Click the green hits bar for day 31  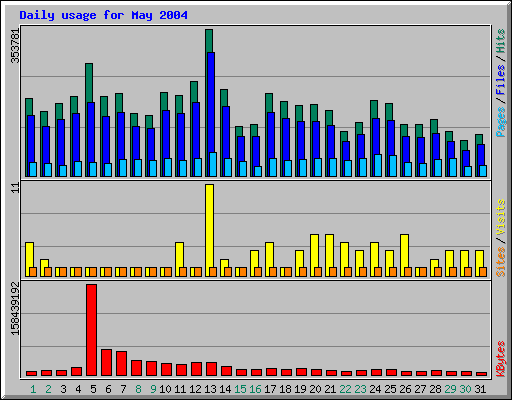(x=479, y=139)
